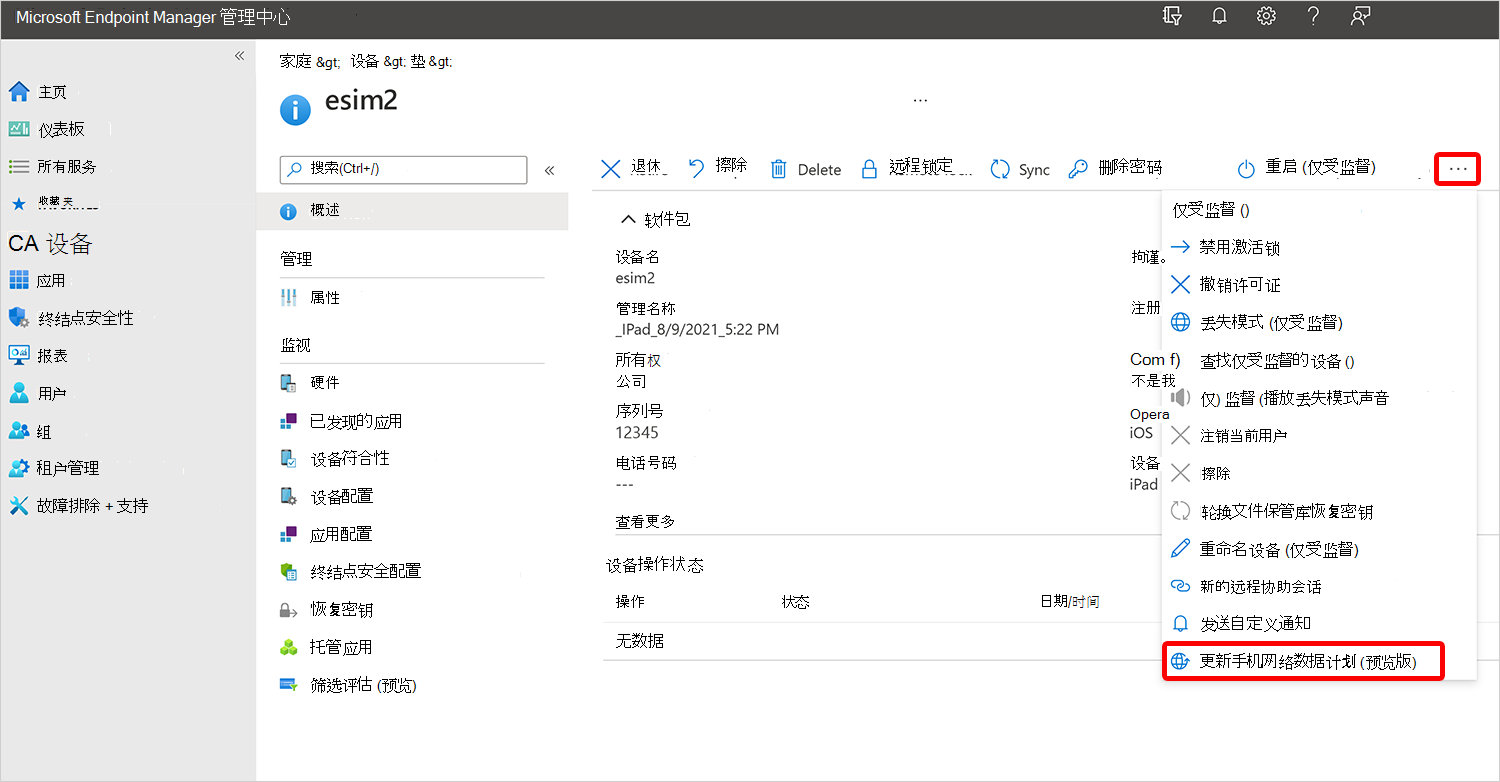Focus the 搜索(Ctrl+/) search box
Image resolution: width=1500 pixels, height=782 pixels.
pos(403,169)
